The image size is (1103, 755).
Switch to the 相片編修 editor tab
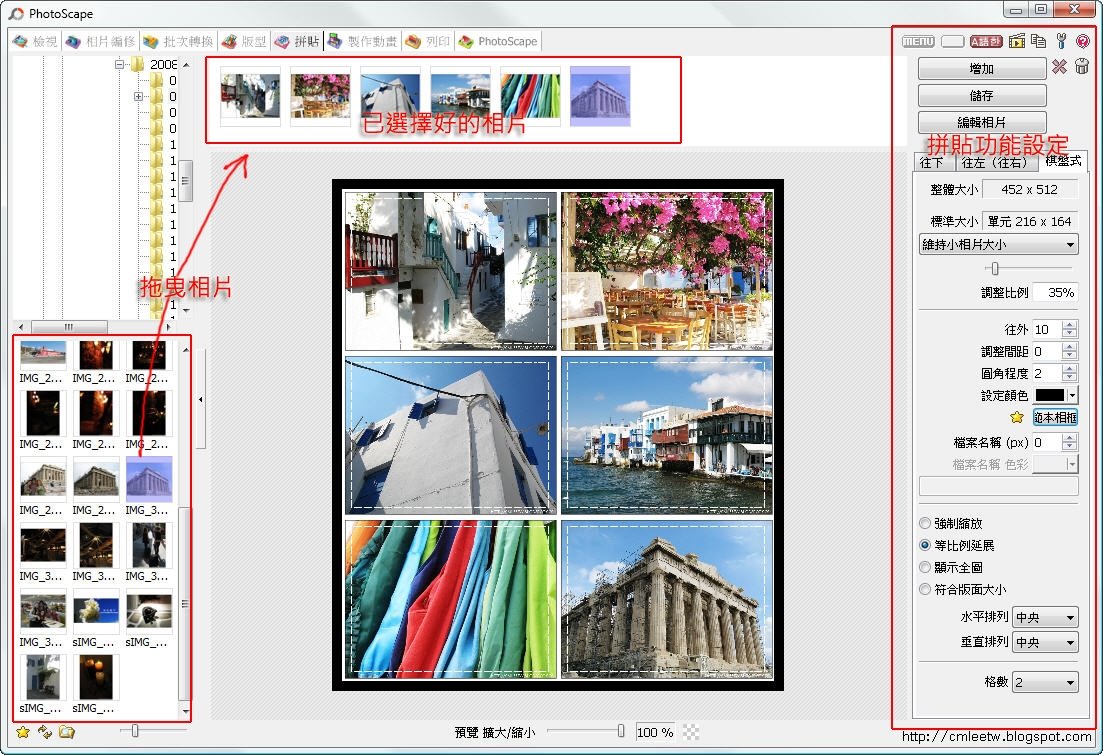pos(100,42)
